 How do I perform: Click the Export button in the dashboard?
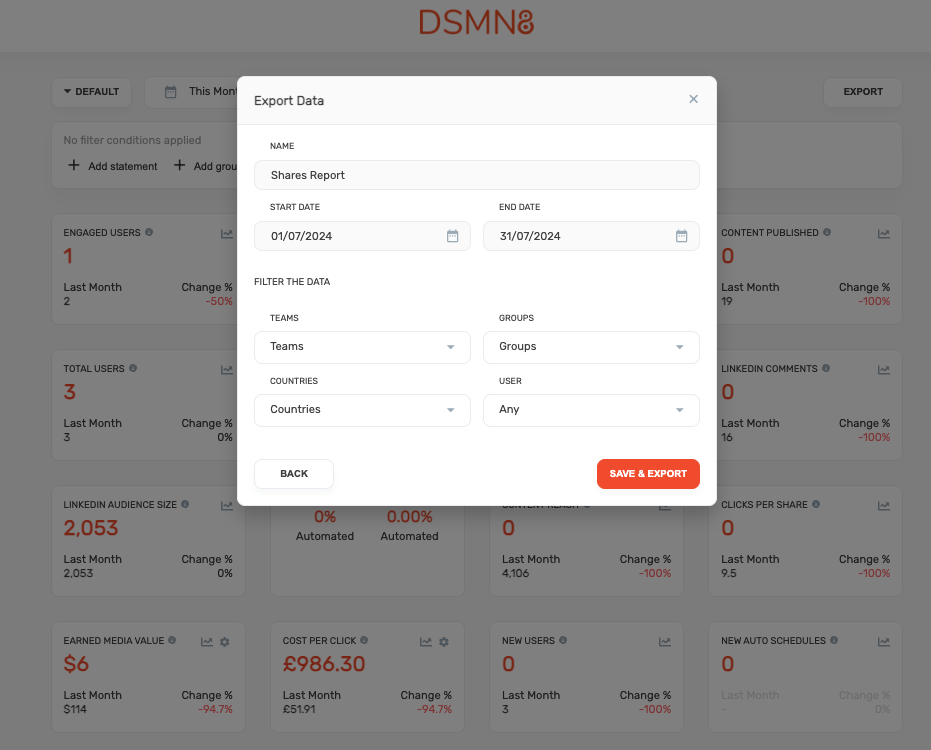point(863,92)
